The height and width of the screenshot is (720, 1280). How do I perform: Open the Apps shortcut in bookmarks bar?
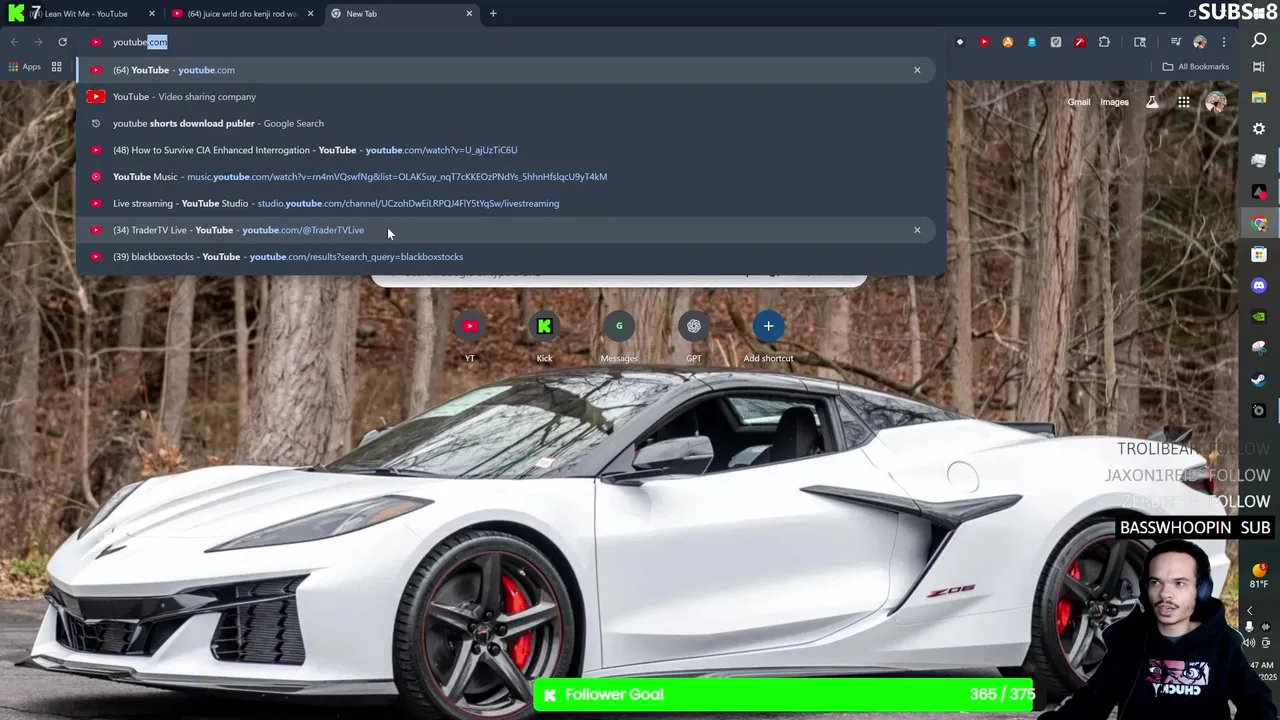coord(25,67)
